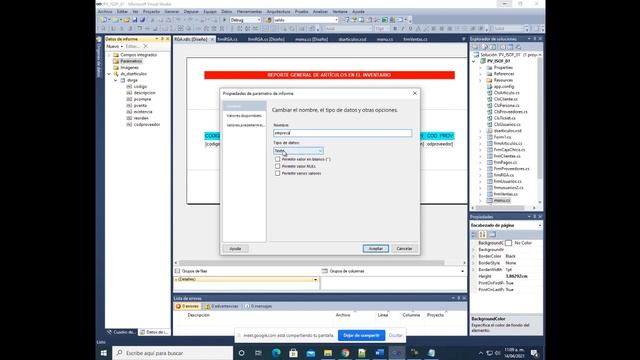
Task: Select the 'codproveedor' field in report data
Action: (147, 124)
